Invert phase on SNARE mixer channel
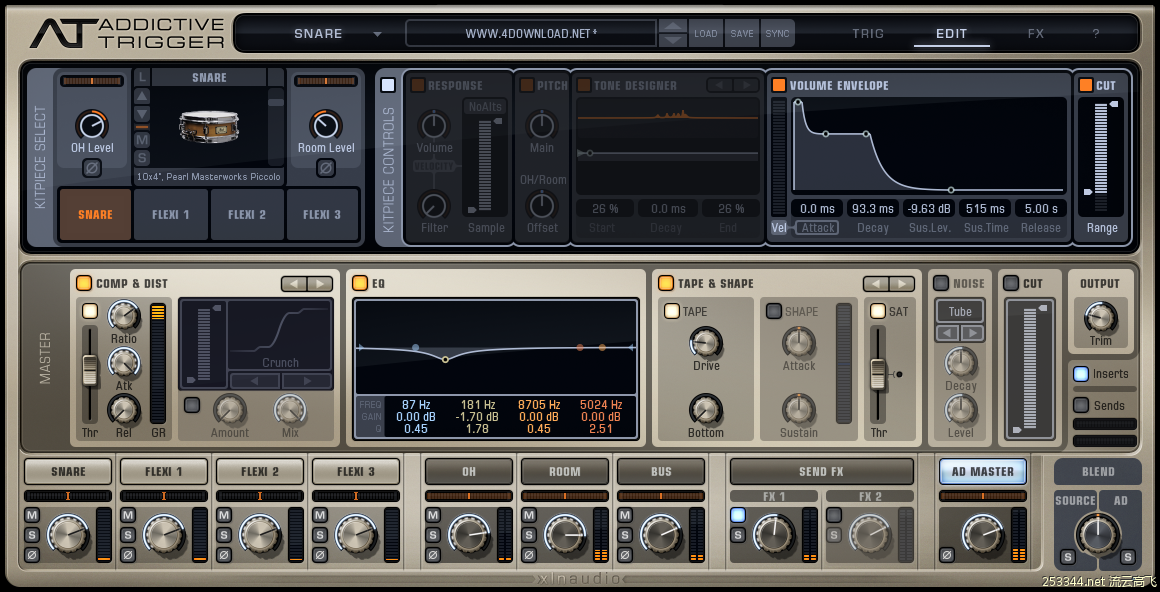The width and height of the screenshot is (1160, 592). pos(32,554)
